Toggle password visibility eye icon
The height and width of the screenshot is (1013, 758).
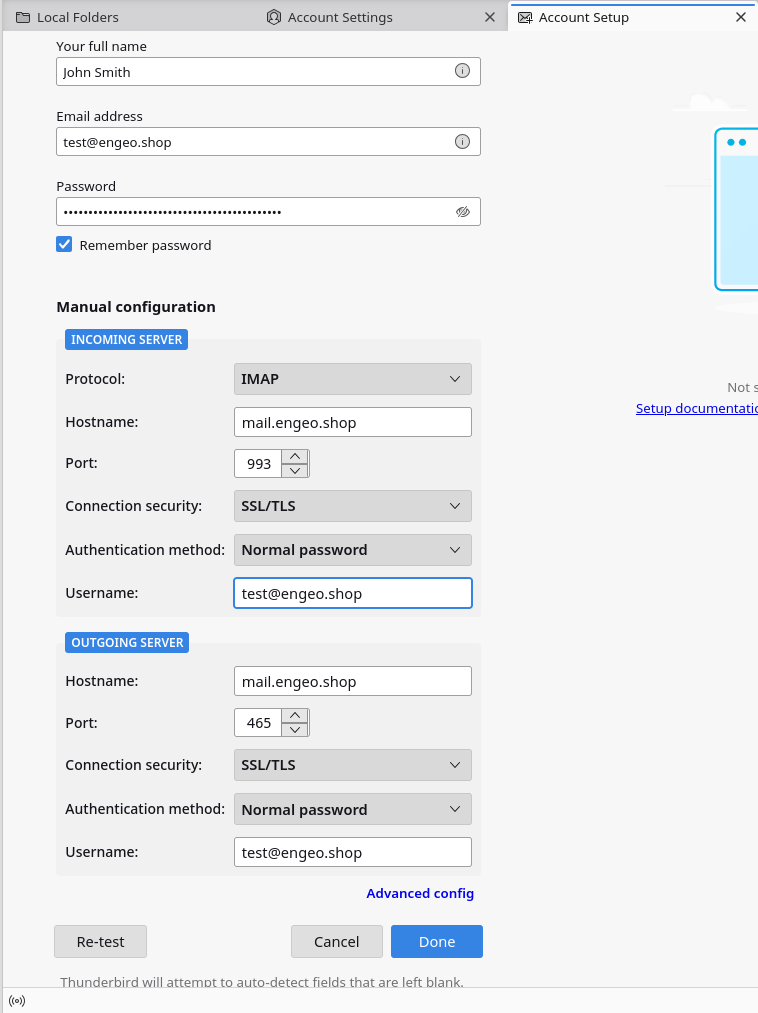[462, 212]
